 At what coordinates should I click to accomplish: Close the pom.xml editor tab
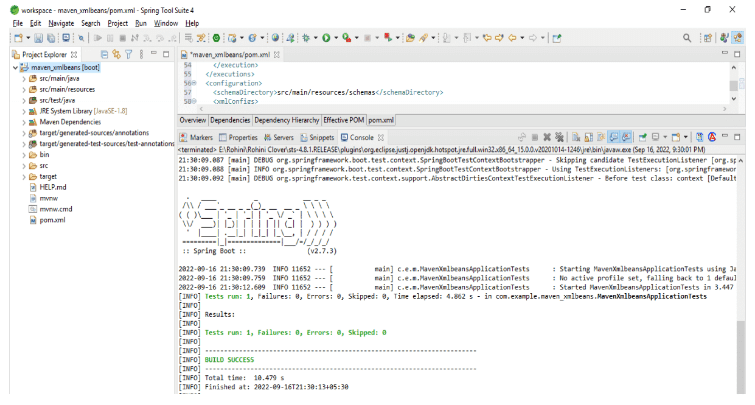click(x=277, y=54)
